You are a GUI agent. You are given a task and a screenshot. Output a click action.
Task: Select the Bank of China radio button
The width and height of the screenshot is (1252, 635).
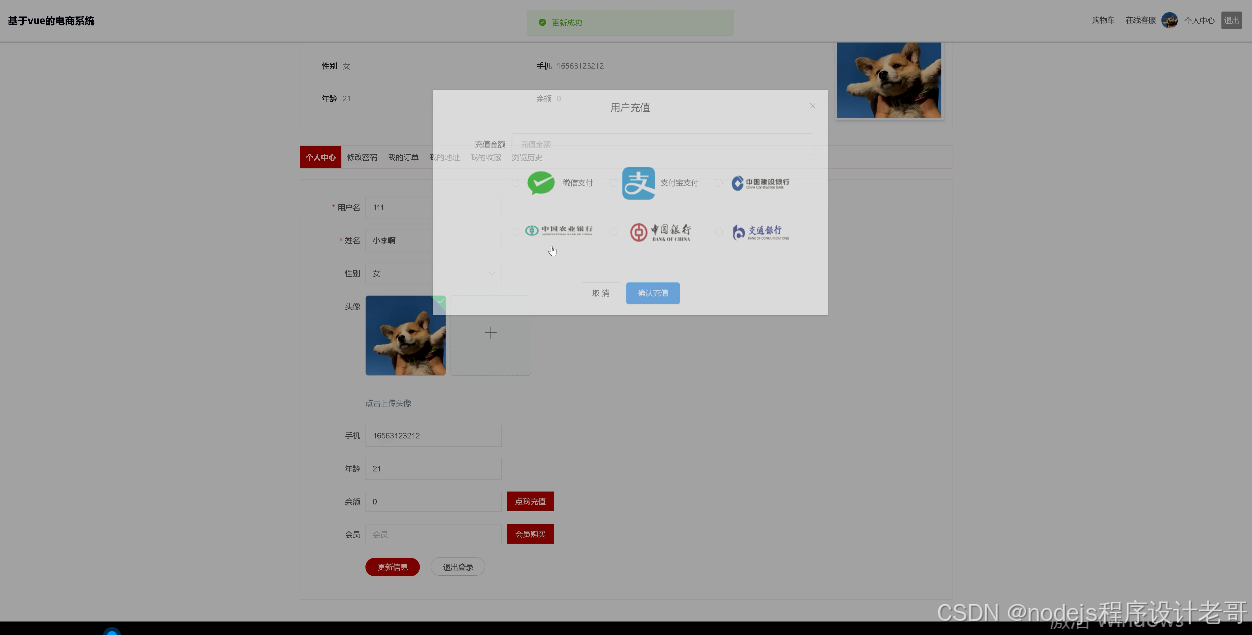614,232
